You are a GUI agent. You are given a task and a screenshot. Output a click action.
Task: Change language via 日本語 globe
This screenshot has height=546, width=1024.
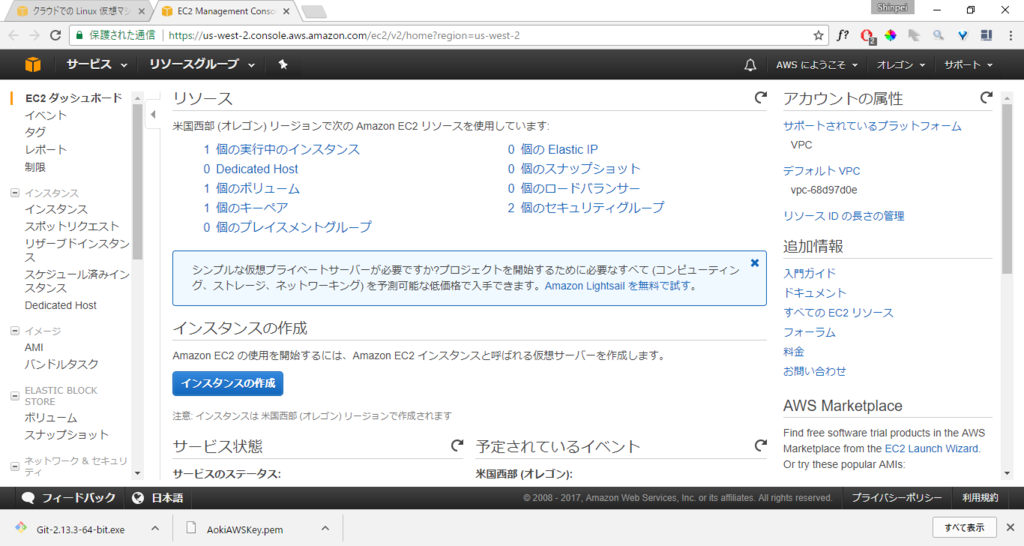[157, 498]
